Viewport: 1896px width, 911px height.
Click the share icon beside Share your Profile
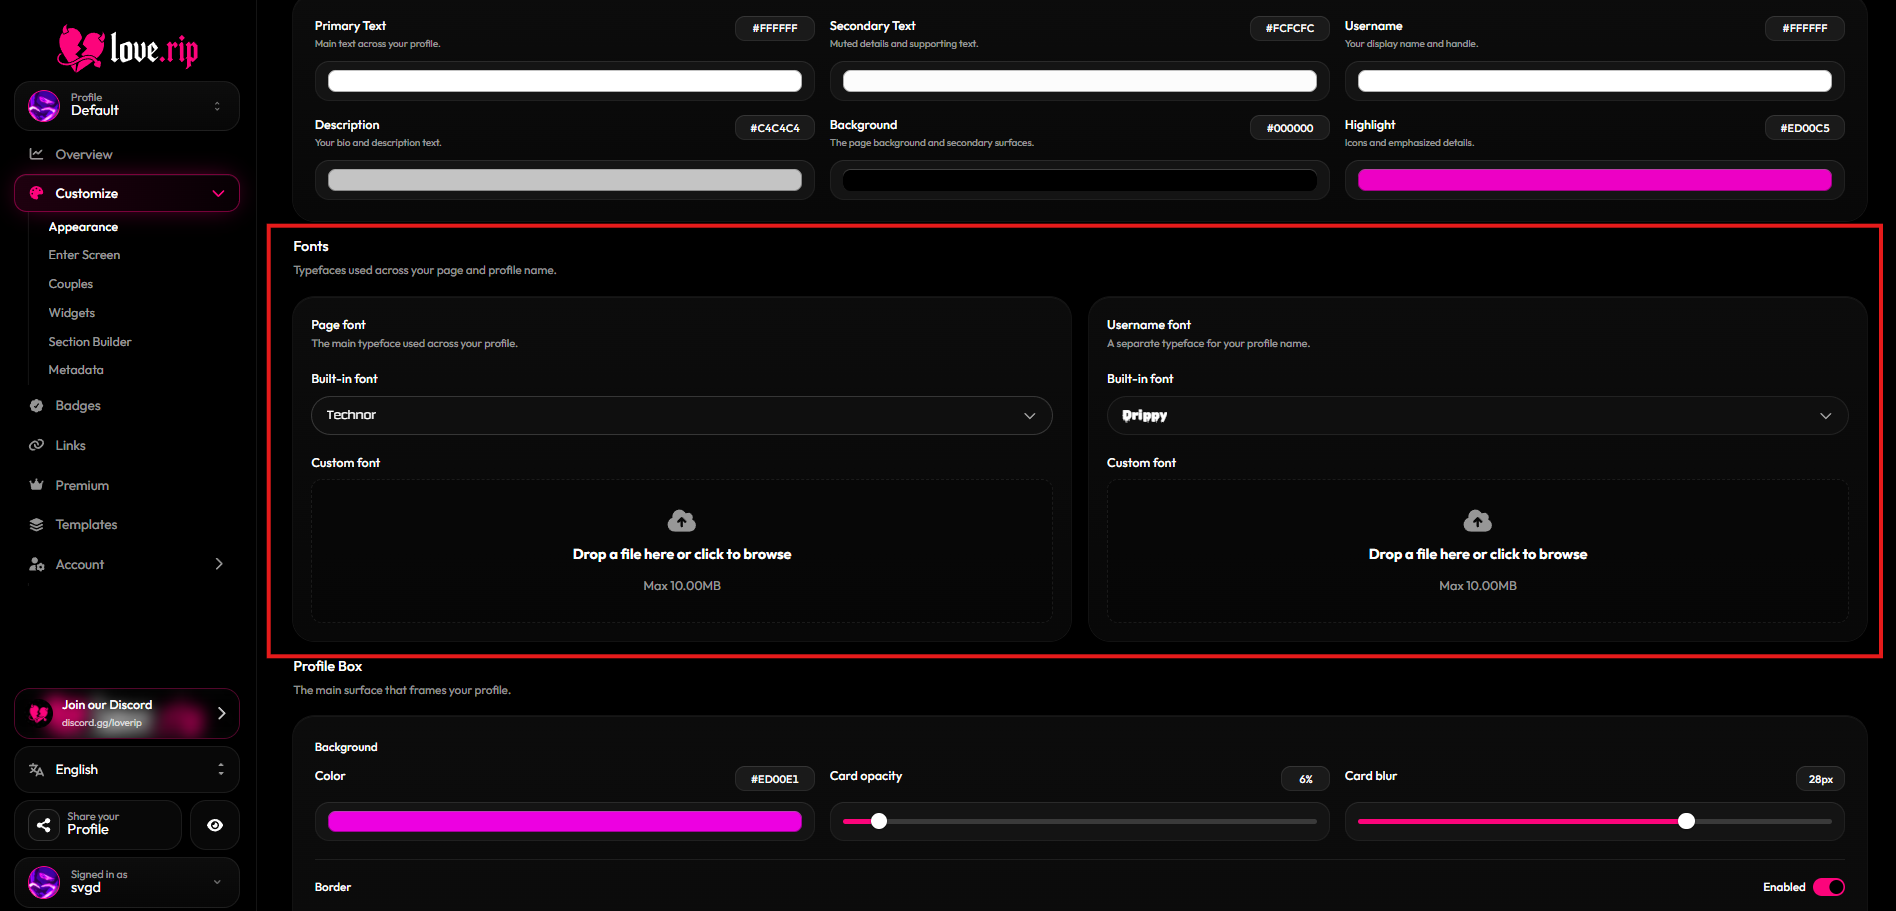[44, 825]
